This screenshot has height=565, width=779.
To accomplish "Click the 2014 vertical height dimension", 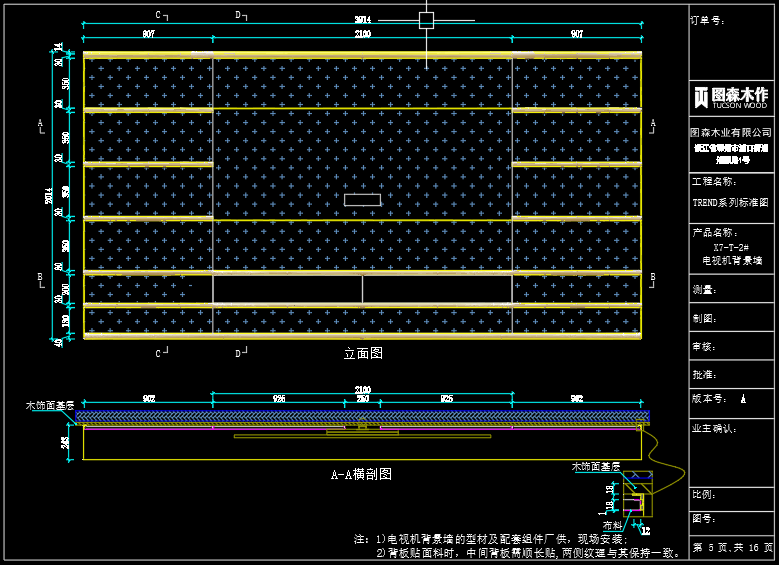I will click(x=50, y=196).
